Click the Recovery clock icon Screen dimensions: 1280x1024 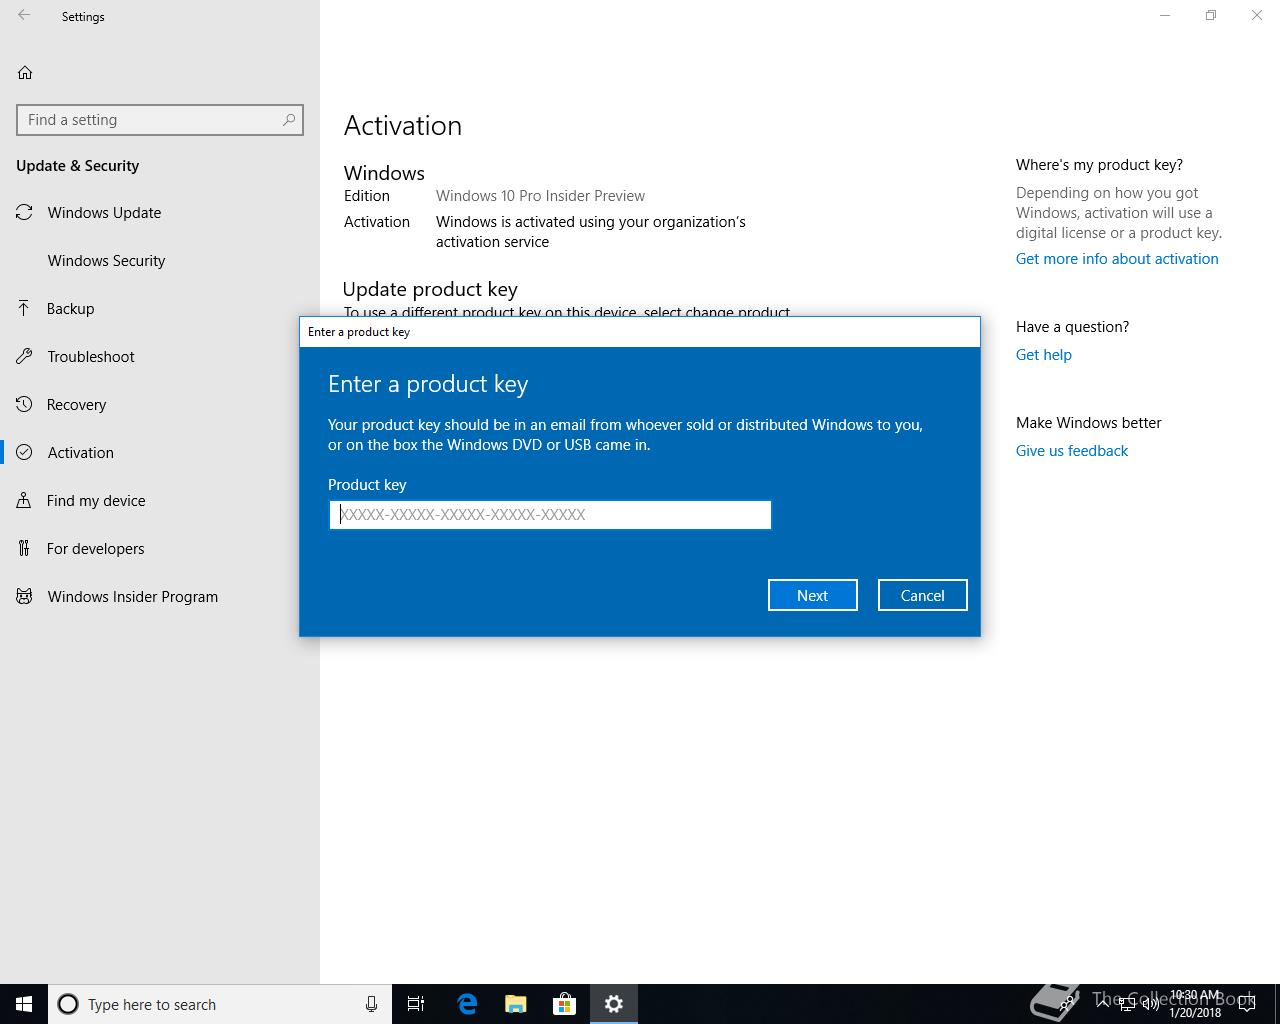(x=24, y=405)
